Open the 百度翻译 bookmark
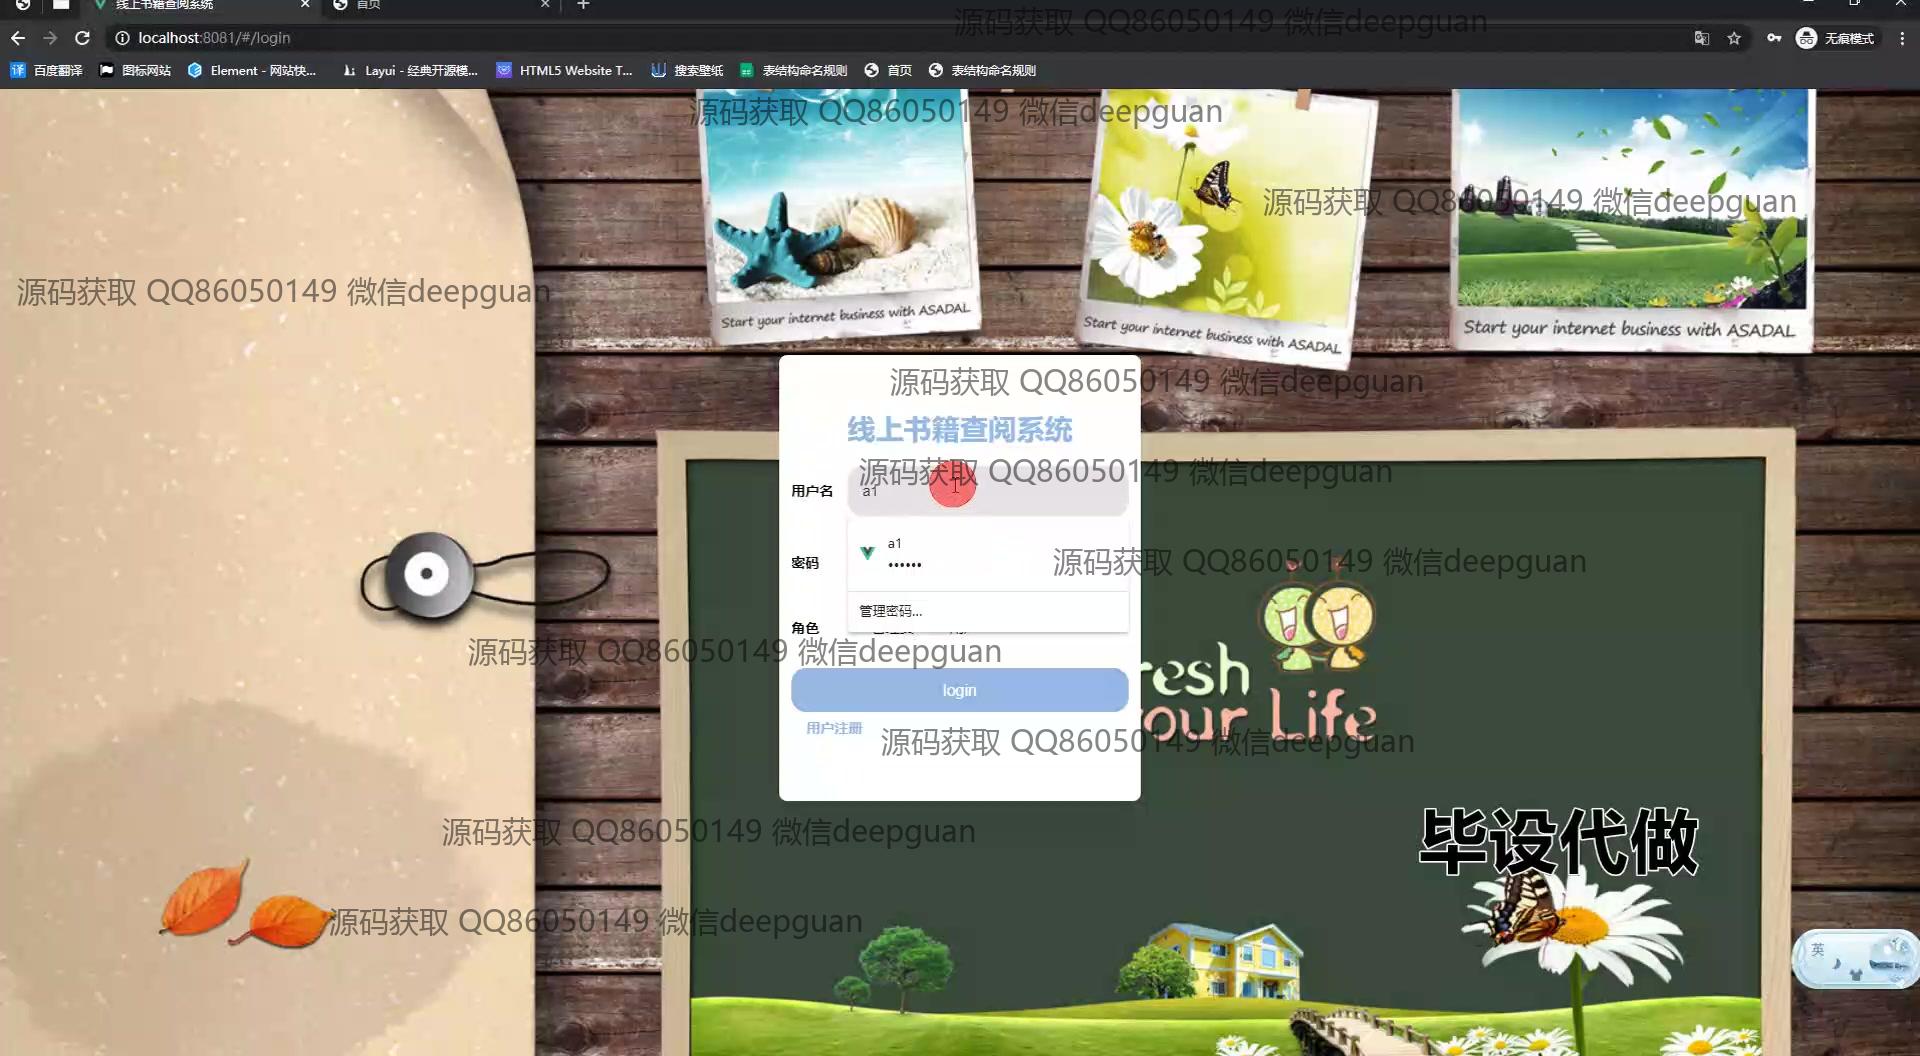Screen dimensions: 1920x1056 47,70
